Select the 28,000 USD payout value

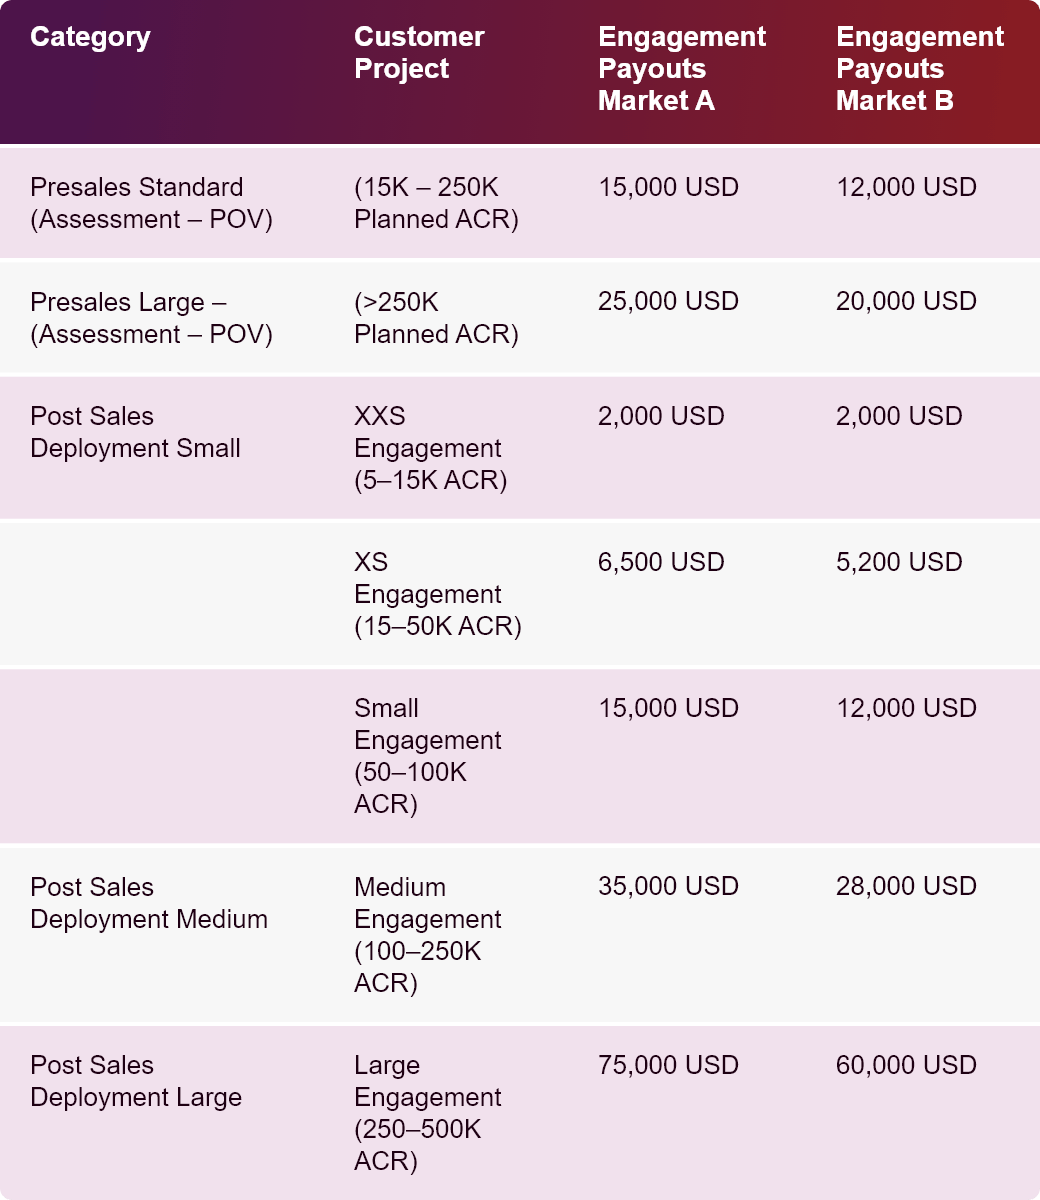pos(906,887)
